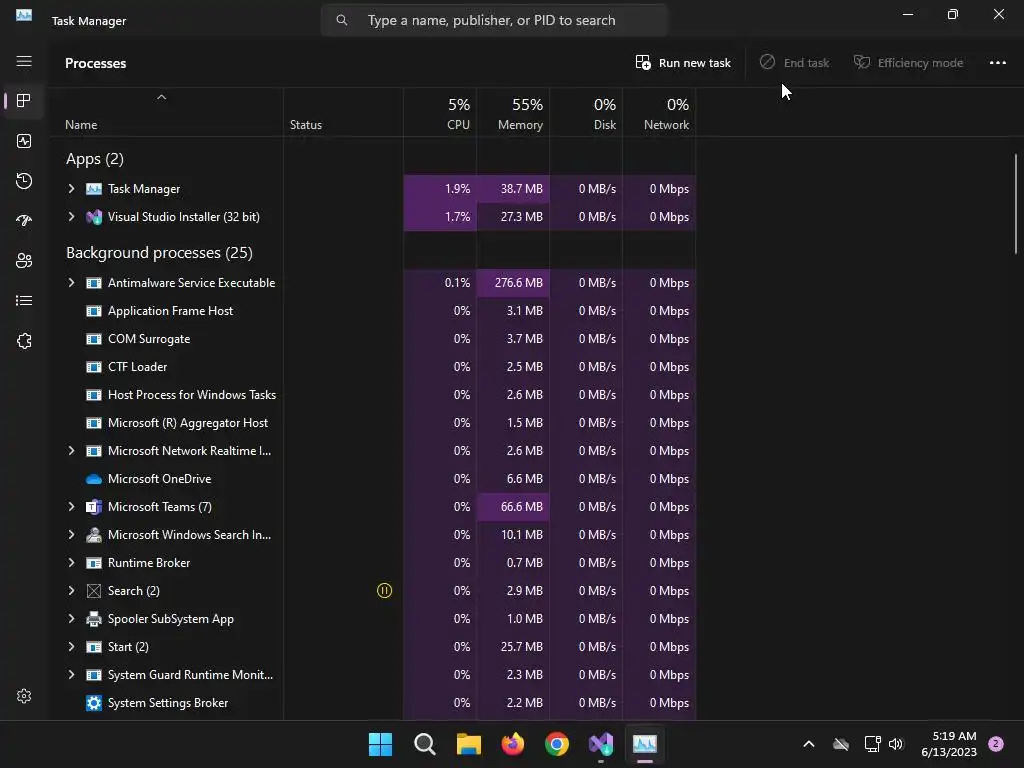Image resolution: width=1024 pixels, height=768 pixels.
Task: Click the Visual Studio Installer process icon
Action: [94, 217]
